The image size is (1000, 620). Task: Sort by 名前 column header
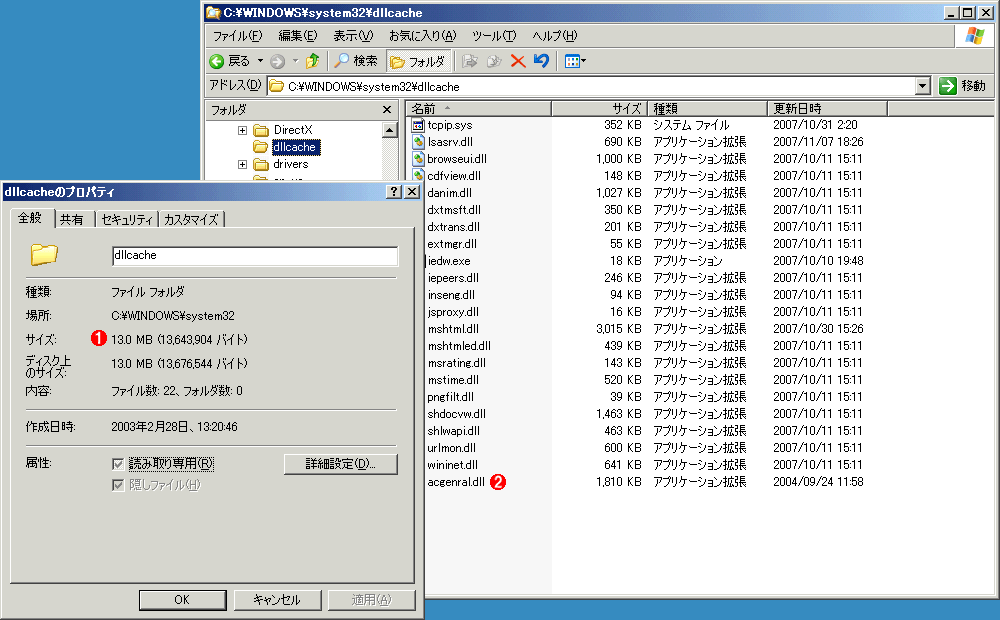point(478,108)
